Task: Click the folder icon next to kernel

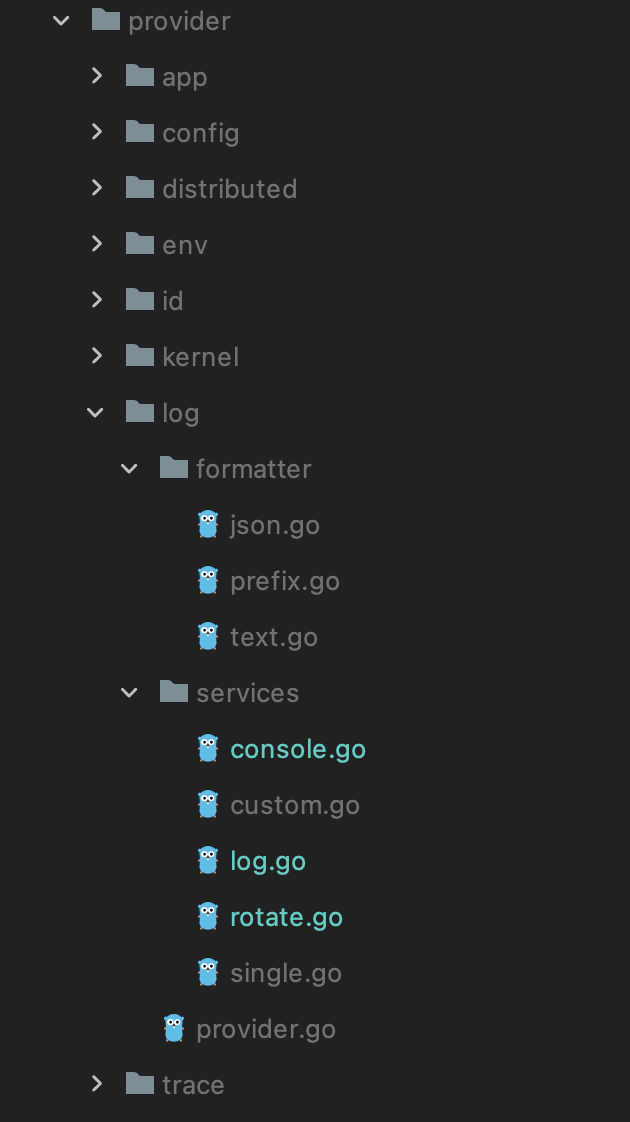Action: point(140,356)
